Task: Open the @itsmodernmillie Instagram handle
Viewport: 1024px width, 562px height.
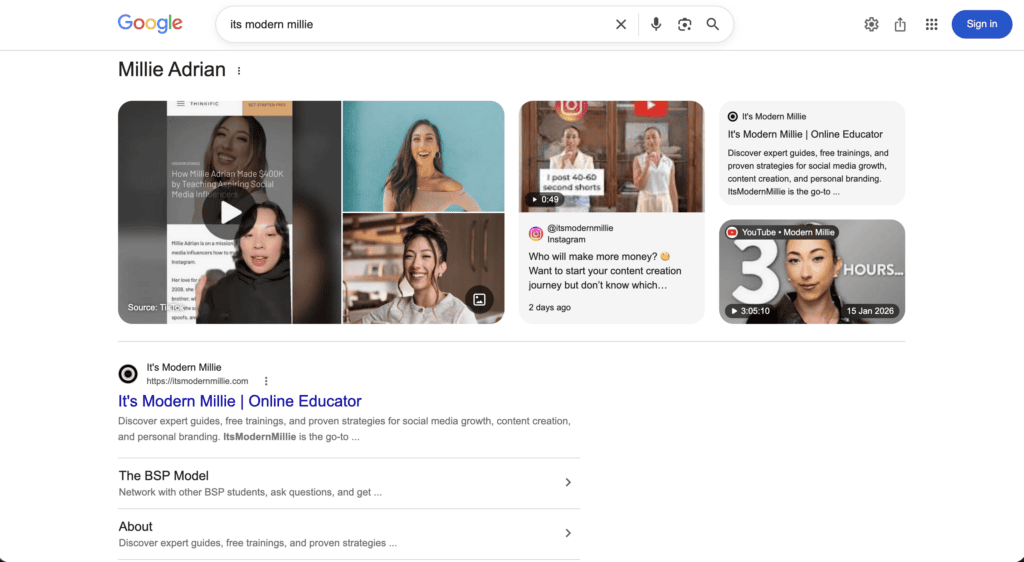Action: pyautogui.click(x=580, y=228)
